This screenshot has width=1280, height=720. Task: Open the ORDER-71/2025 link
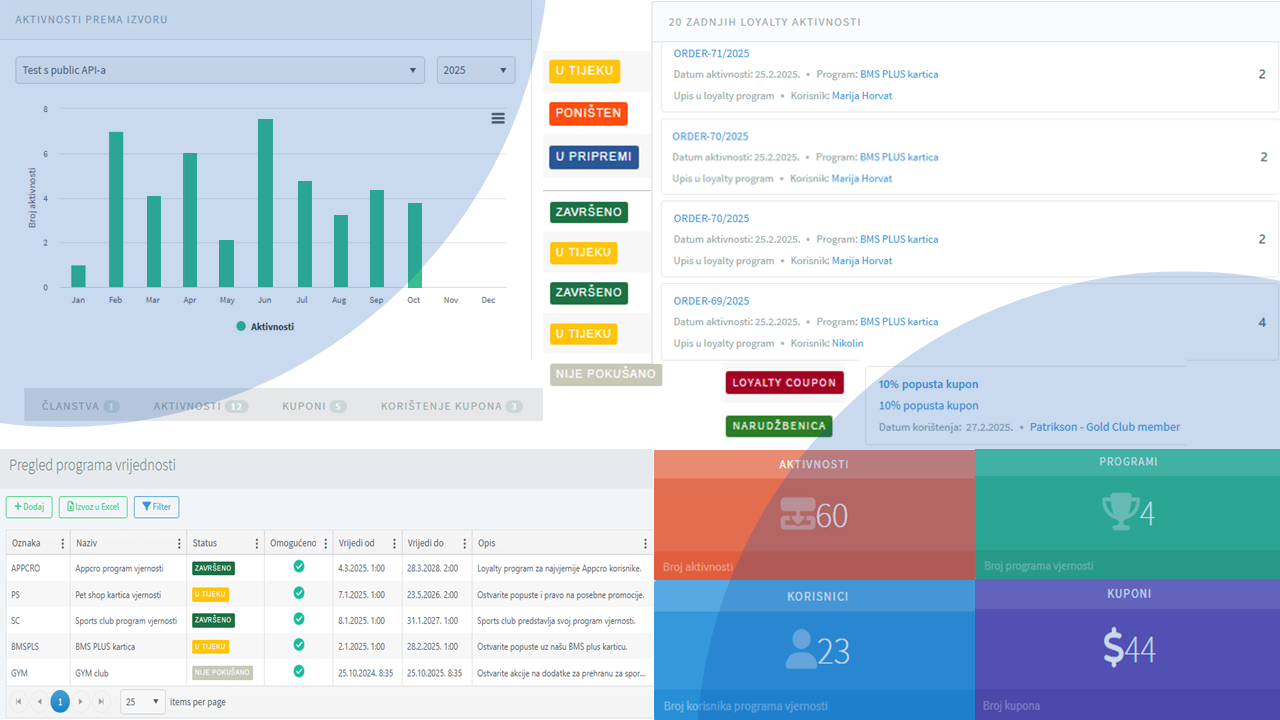point(711,54)
